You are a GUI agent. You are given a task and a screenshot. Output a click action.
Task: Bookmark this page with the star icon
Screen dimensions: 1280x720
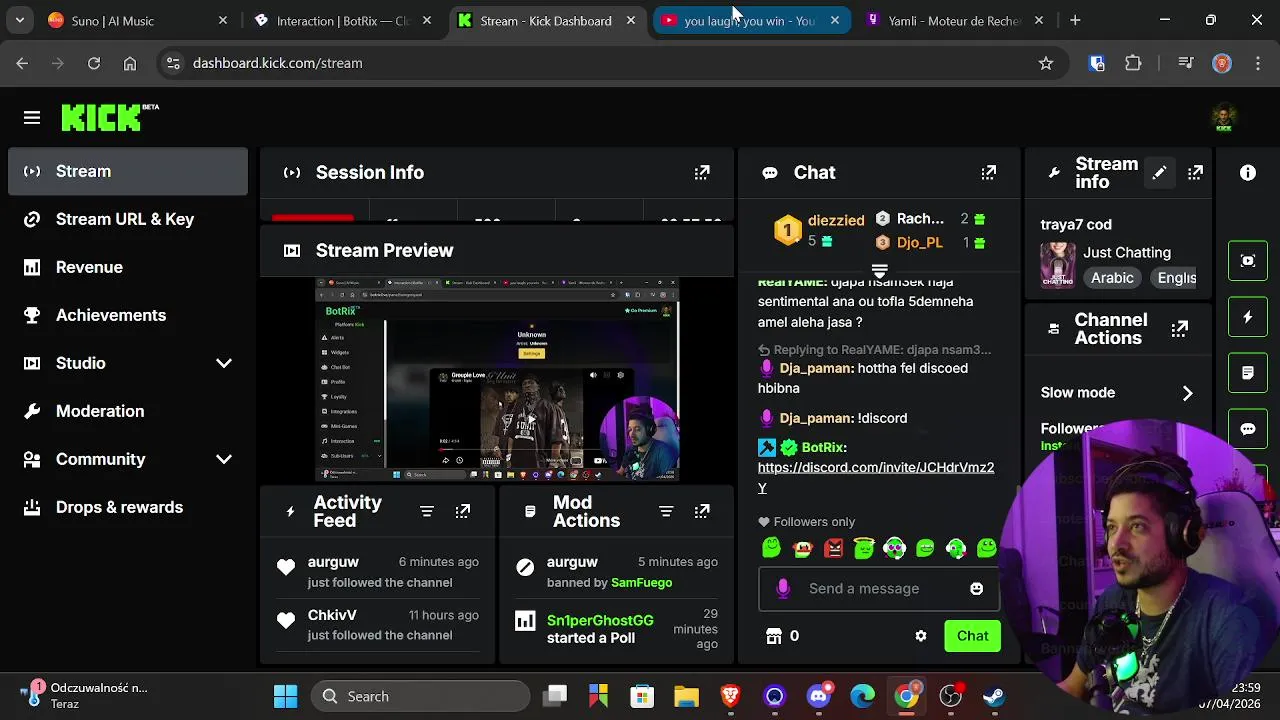coord(1046,63)
